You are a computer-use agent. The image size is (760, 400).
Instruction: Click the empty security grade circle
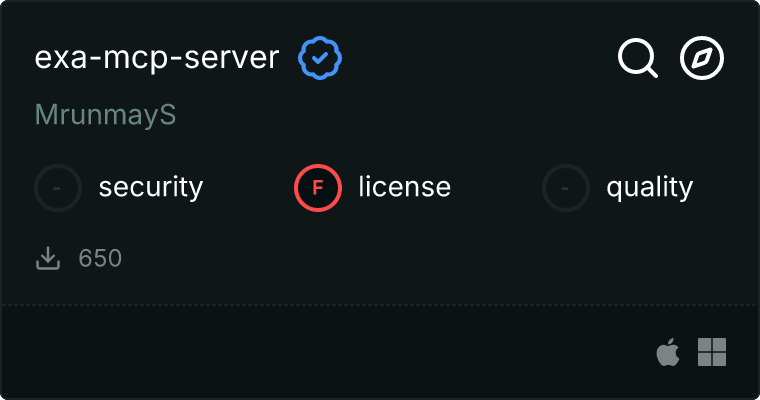tap(58, 187)
